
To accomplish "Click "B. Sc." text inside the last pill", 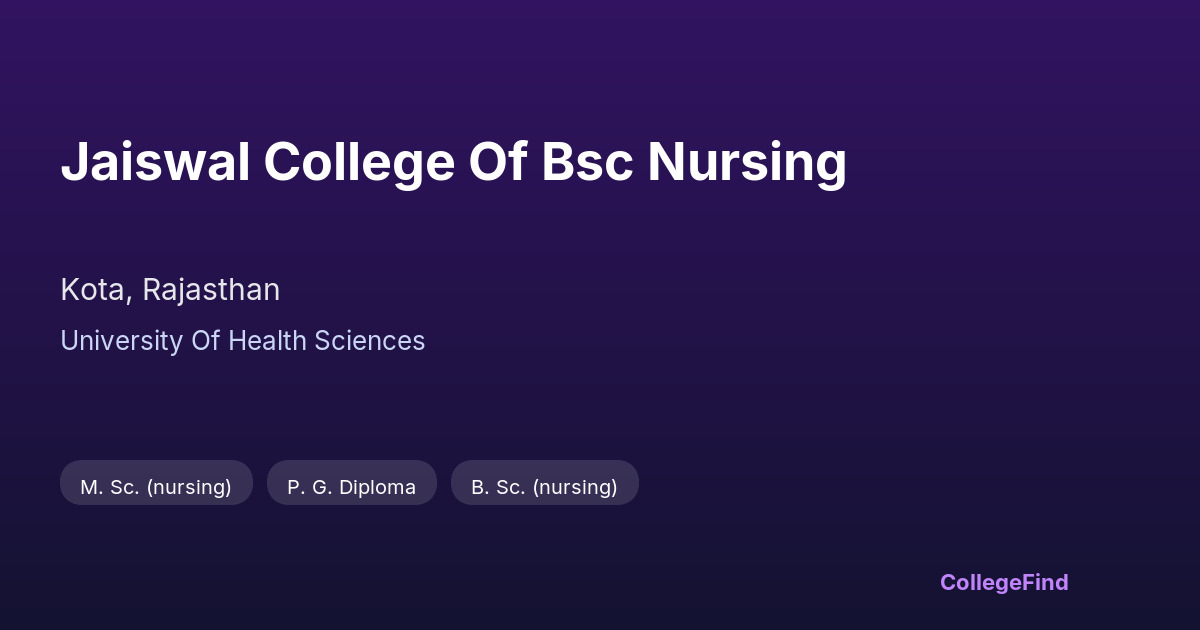I will point(497,487).
